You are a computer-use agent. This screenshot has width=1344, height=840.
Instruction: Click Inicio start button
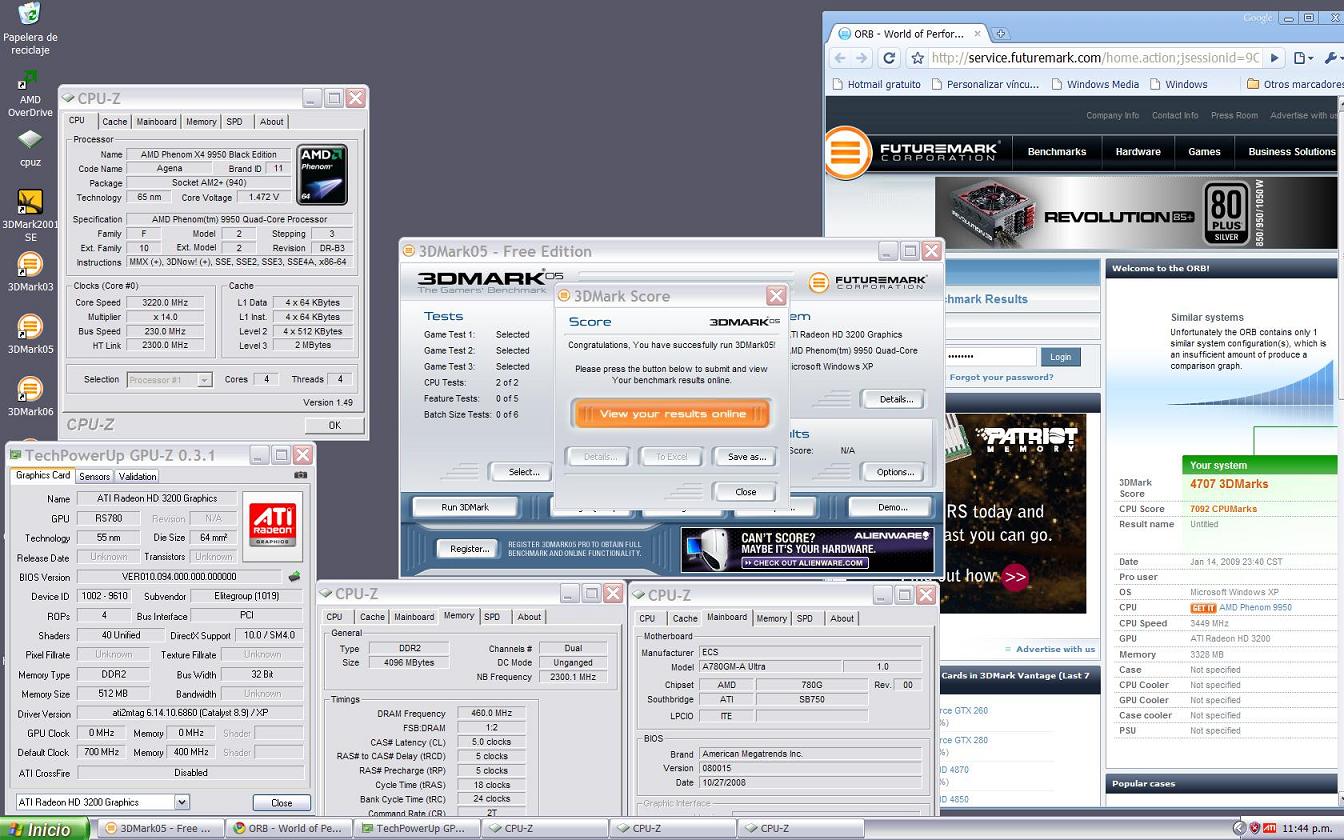click(45, 828)
